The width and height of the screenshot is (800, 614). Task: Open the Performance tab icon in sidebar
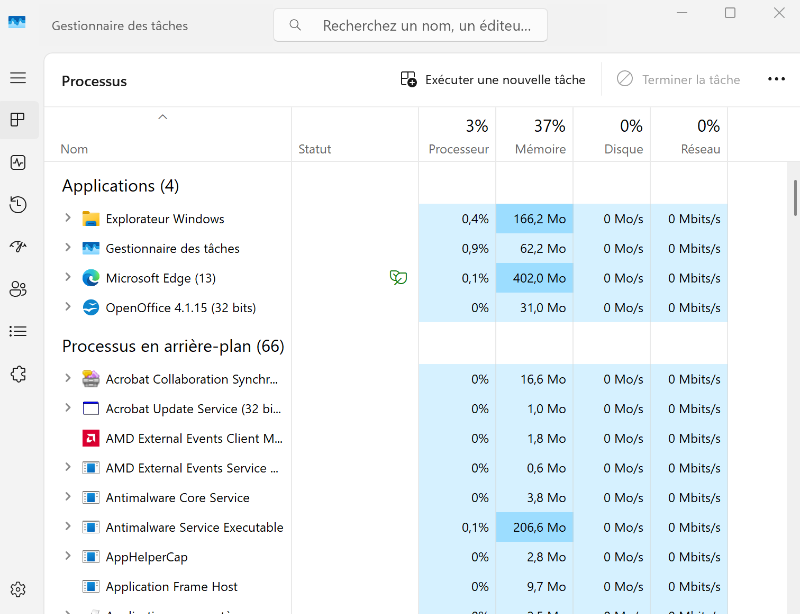pyautogui.click(x=18, y=163)
